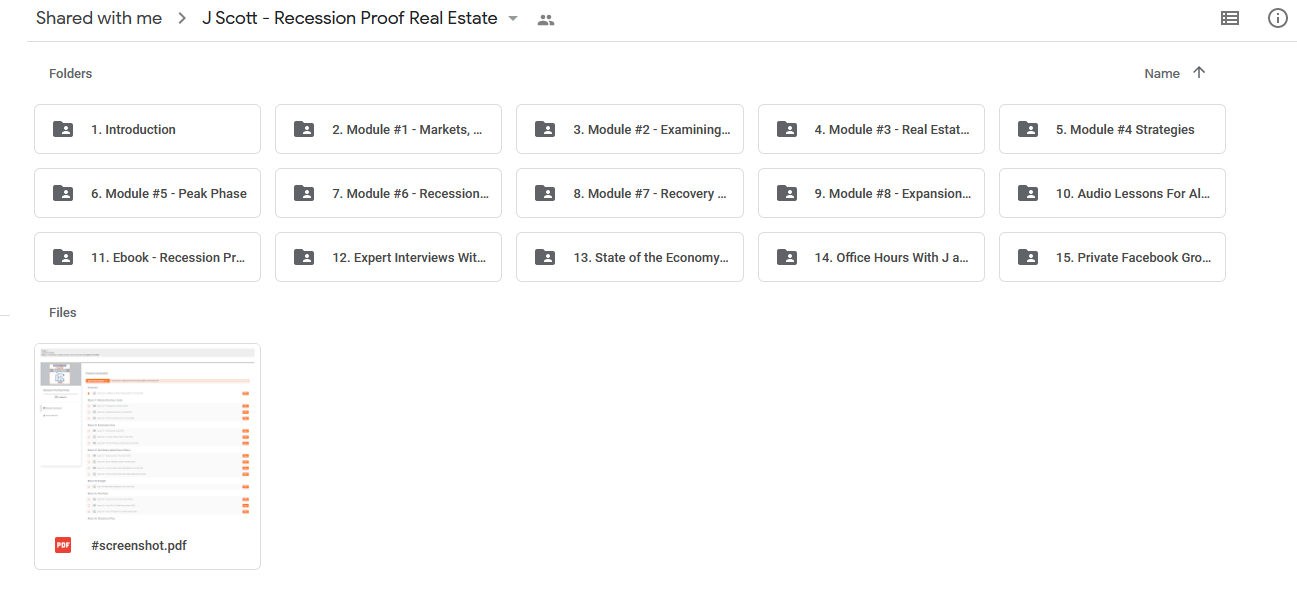Select the '12. Expert Interviews Wit' folder name
The image size is (1297, 589).
pyautogui.click(x=409, y=257)
